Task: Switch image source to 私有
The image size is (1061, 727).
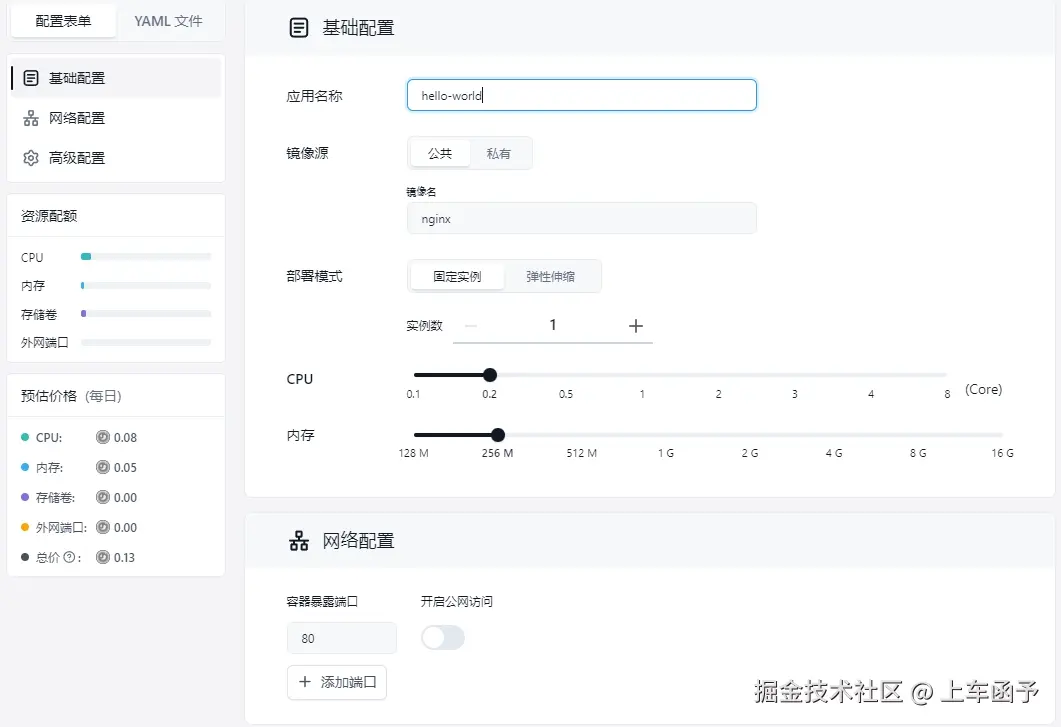Action: (x=501, y=153)
